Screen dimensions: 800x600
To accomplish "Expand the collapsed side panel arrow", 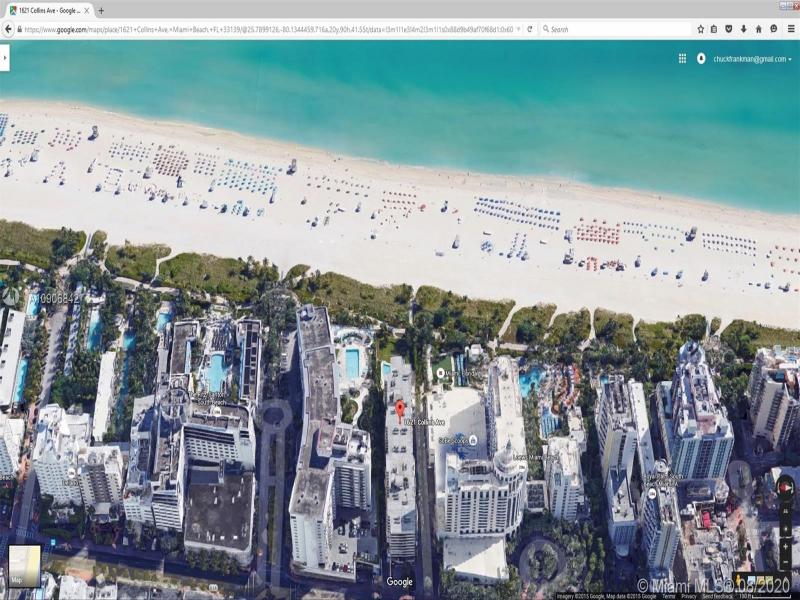I will (x=5, y=59).
